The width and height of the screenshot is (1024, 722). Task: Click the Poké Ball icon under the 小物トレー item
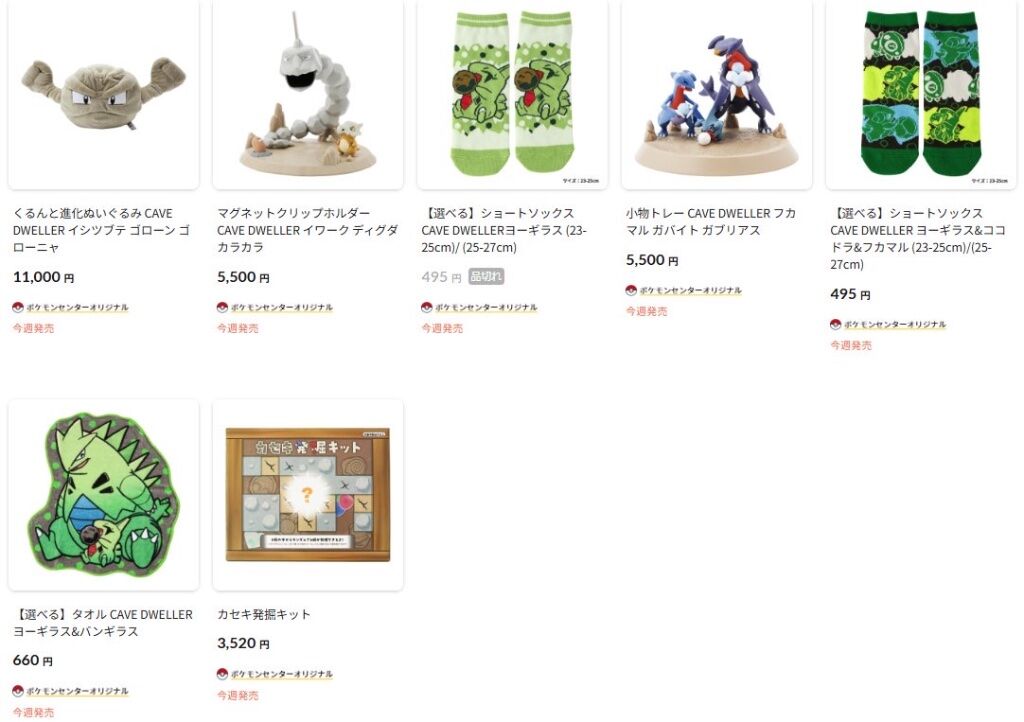631,290
